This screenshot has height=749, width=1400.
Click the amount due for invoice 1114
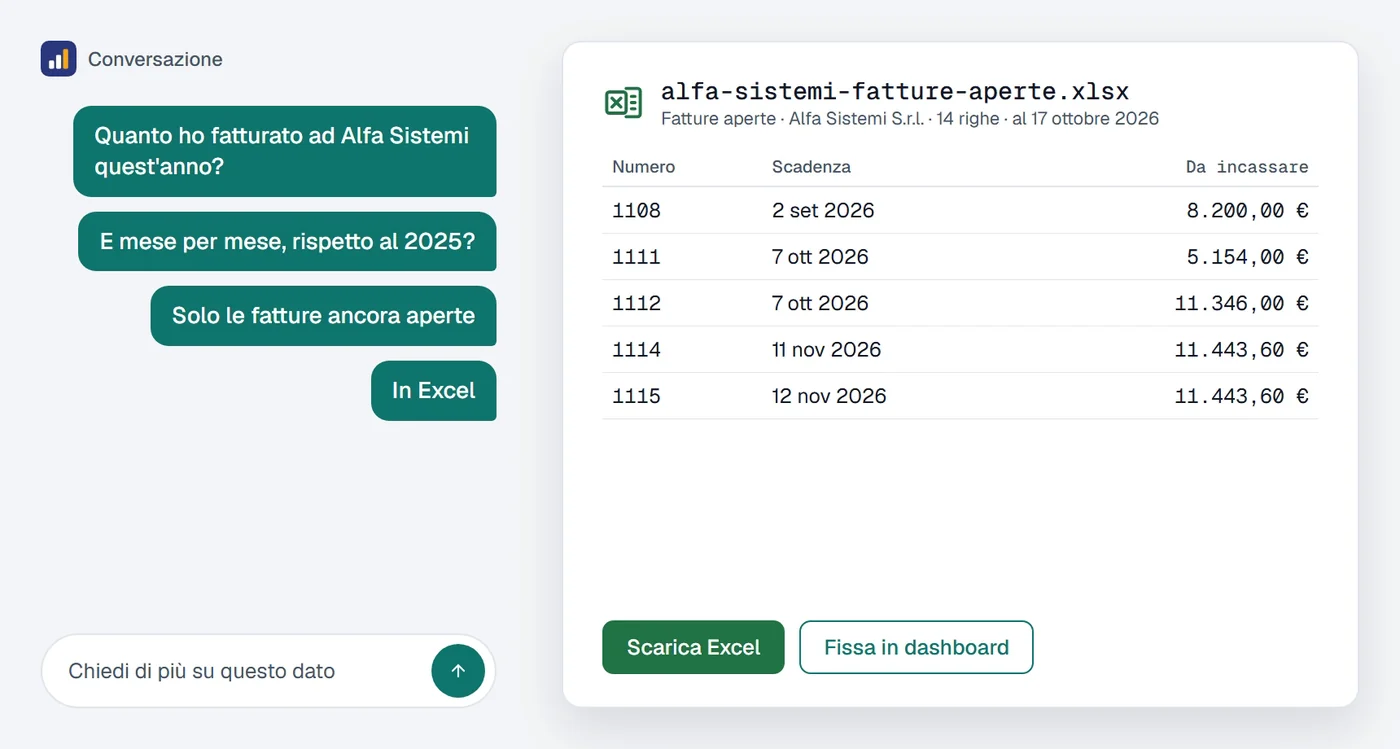pyautogui.click(x=1242, y=350)
